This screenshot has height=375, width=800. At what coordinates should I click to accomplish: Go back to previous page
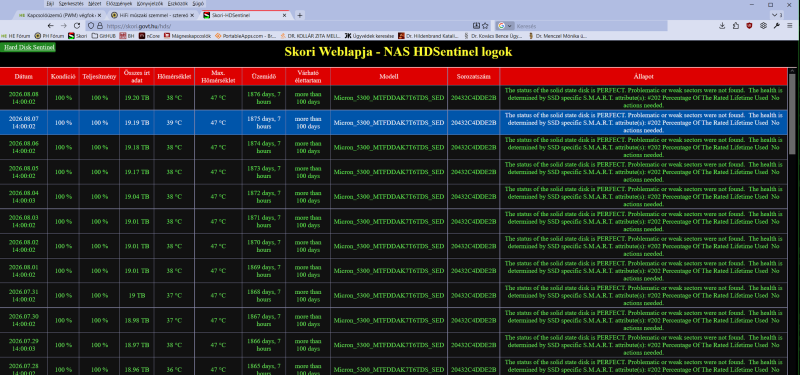click(x=51, y=26)
